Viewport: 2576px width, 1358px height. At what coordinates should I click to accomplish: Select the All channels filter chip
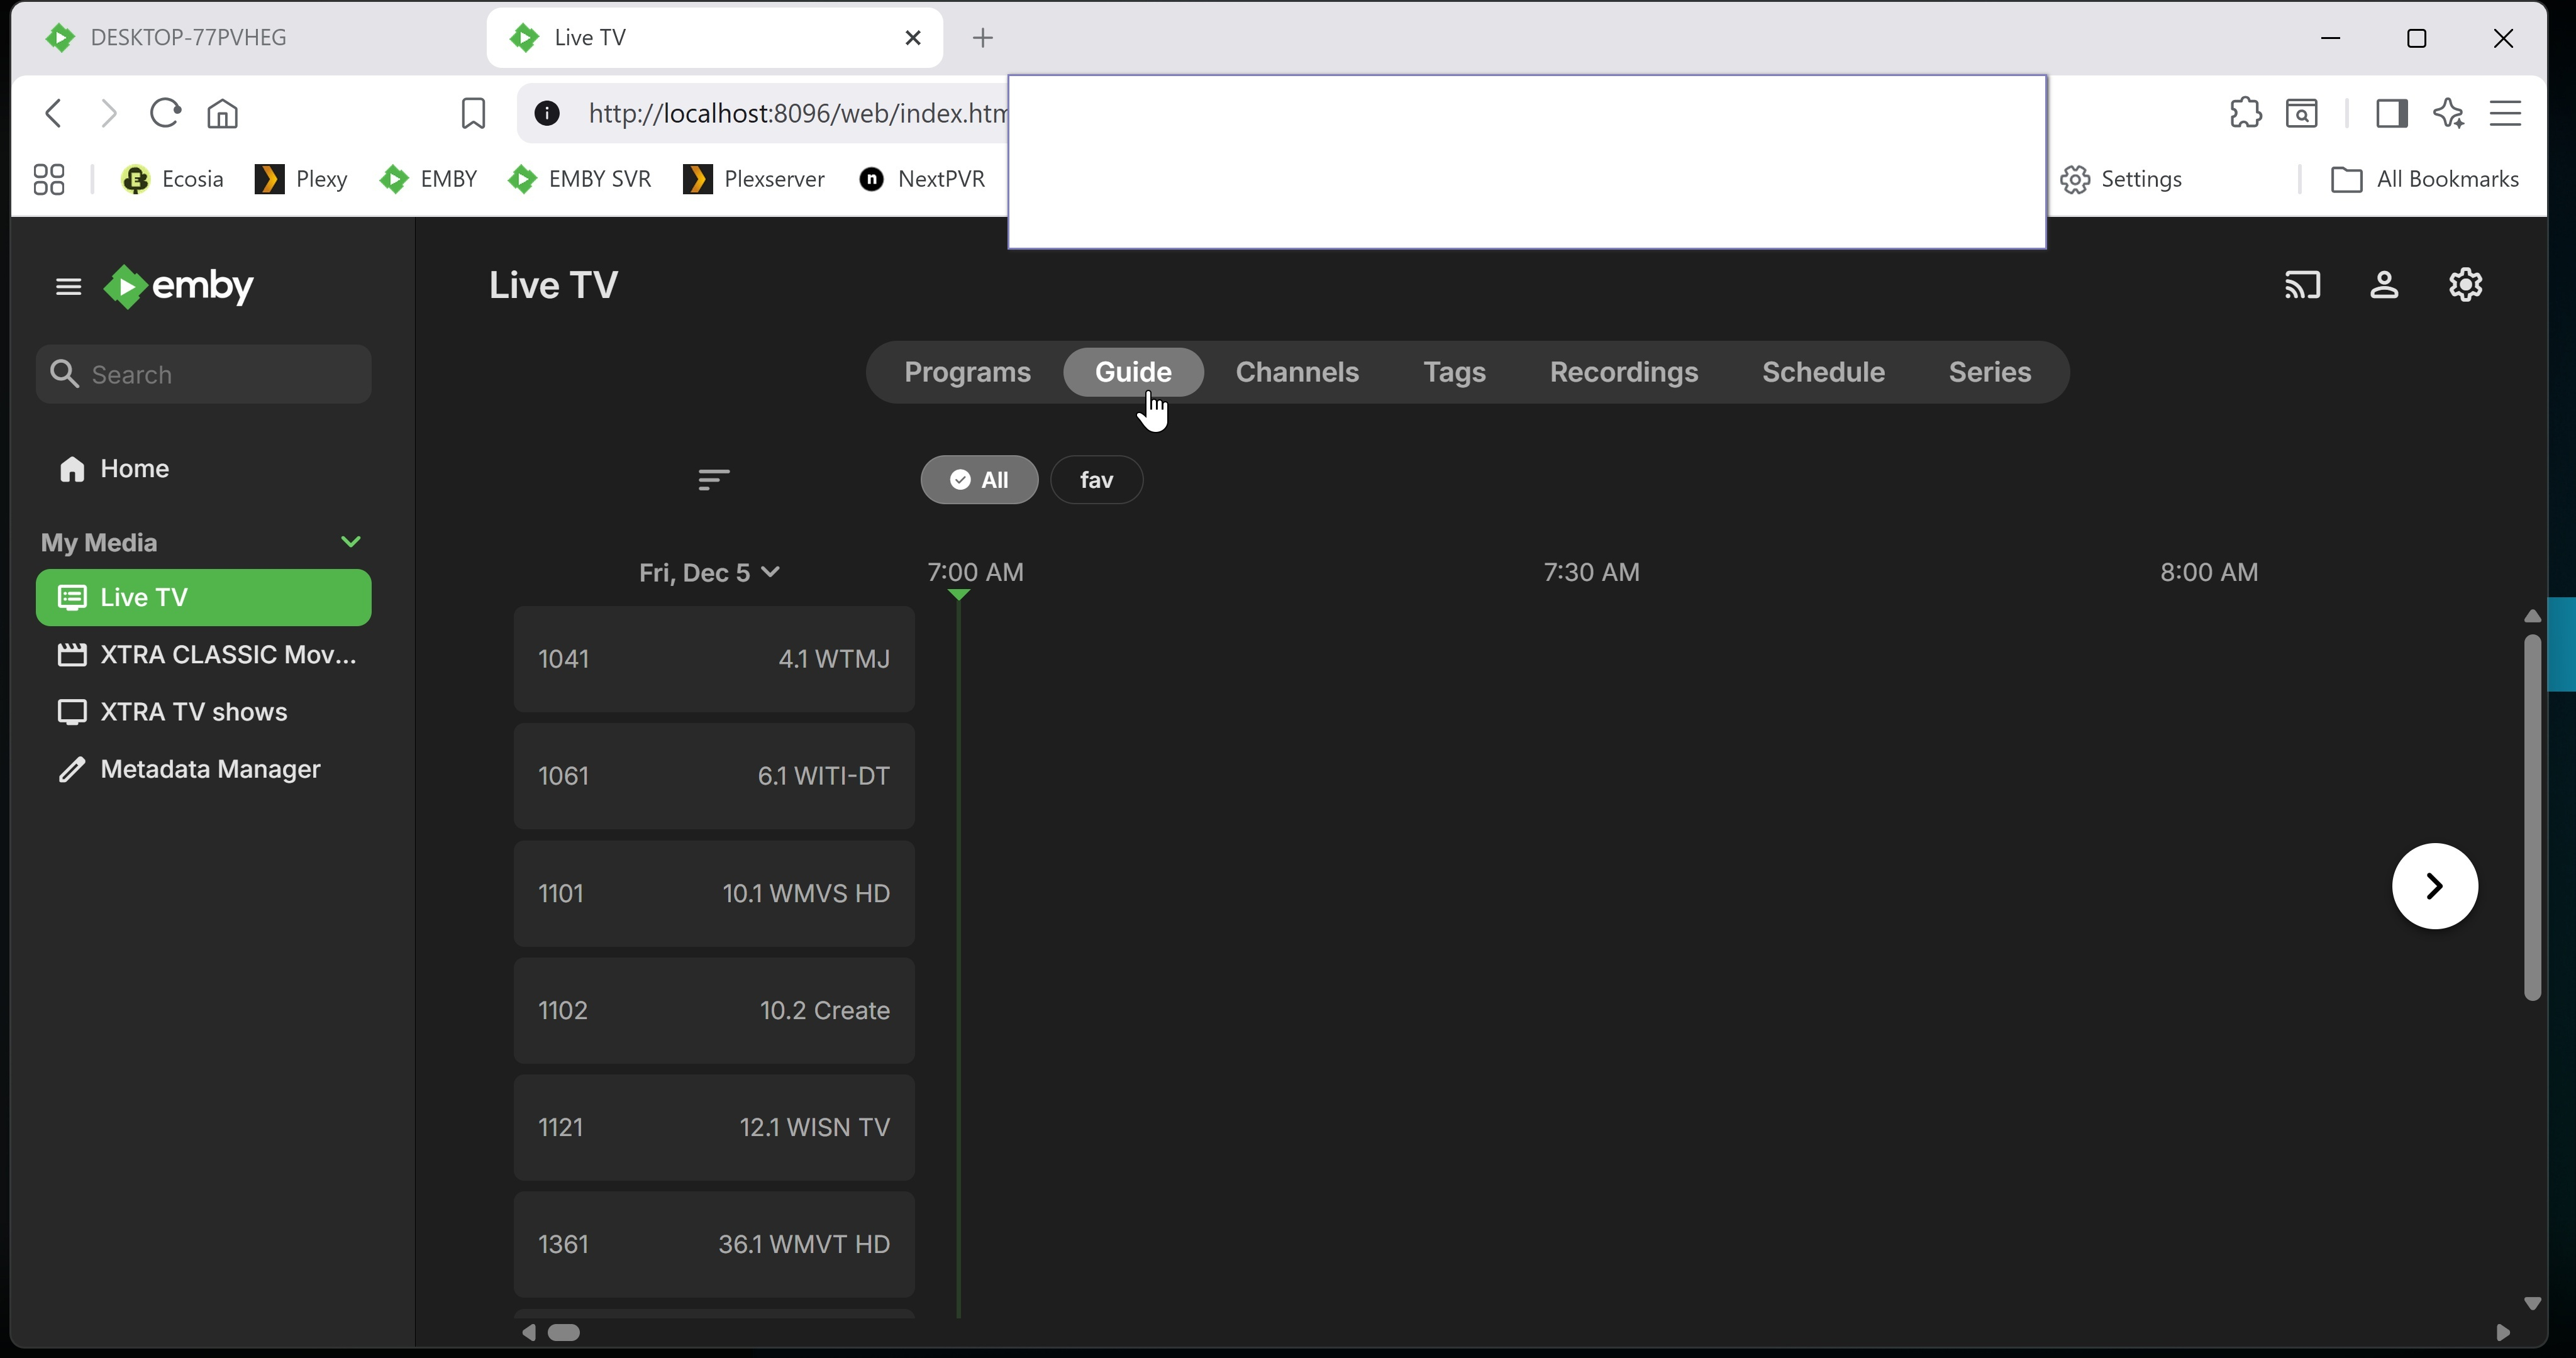click(x=979, y=480)
